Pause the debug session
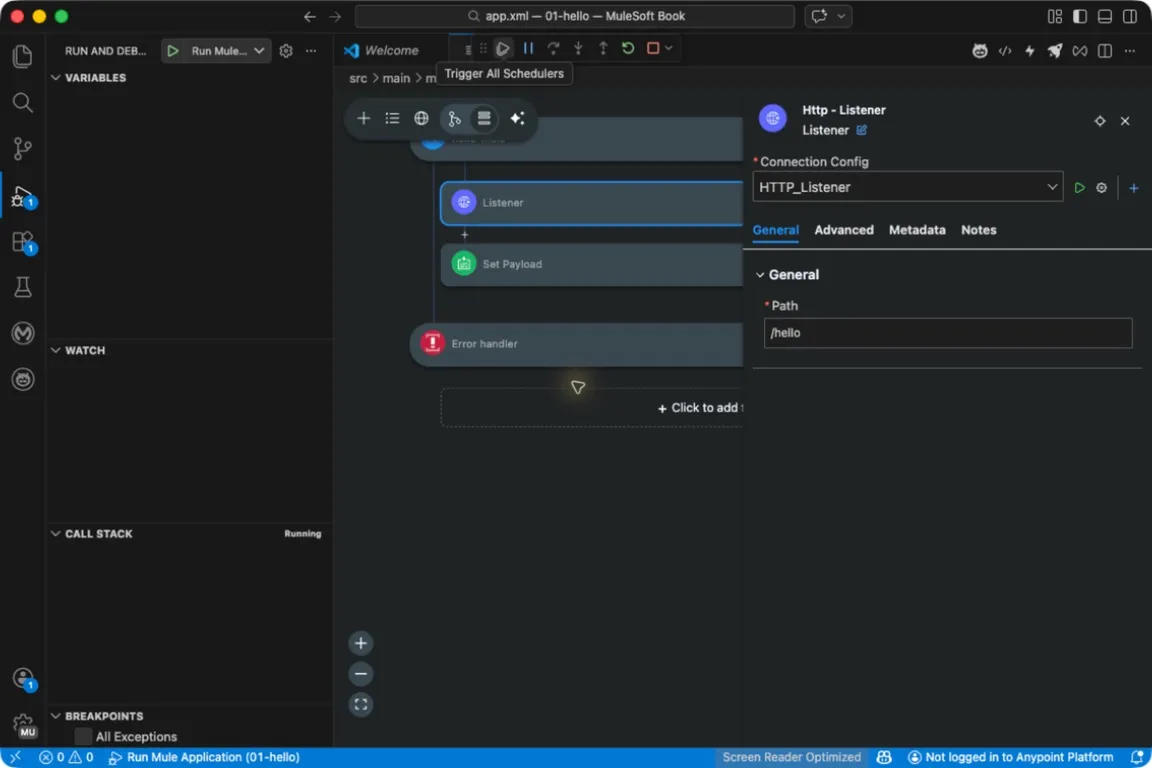The height and width of the screenshot is (768, 1152). 528,49
